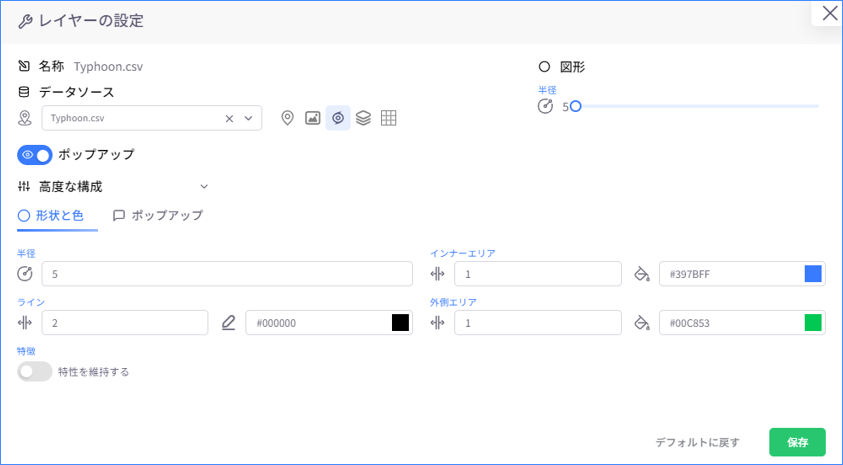Collapse the 高度な構成 section chevron
This screenshot has width=843, height=465.
[204, 187]
